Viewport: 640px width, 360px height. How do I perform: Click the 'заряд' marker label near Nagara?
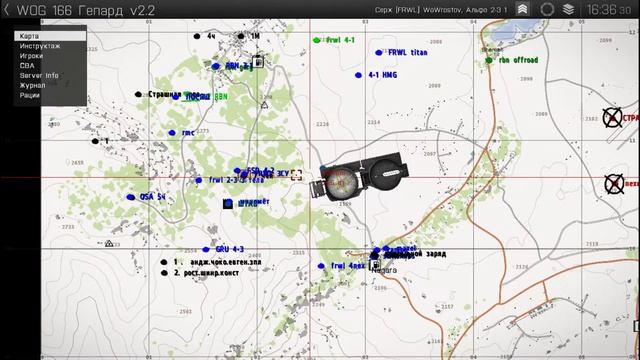click(x=436, y=253)
